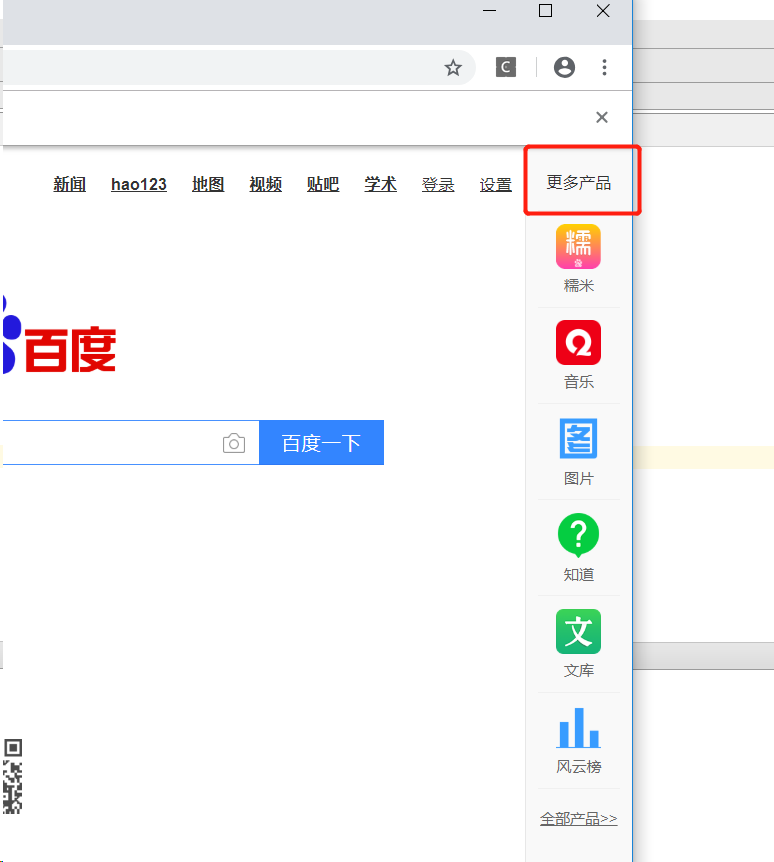This screenshot has width=774, height=862.
Task: Open the 风云榜 bar chart icon
Action: point(578,728)
